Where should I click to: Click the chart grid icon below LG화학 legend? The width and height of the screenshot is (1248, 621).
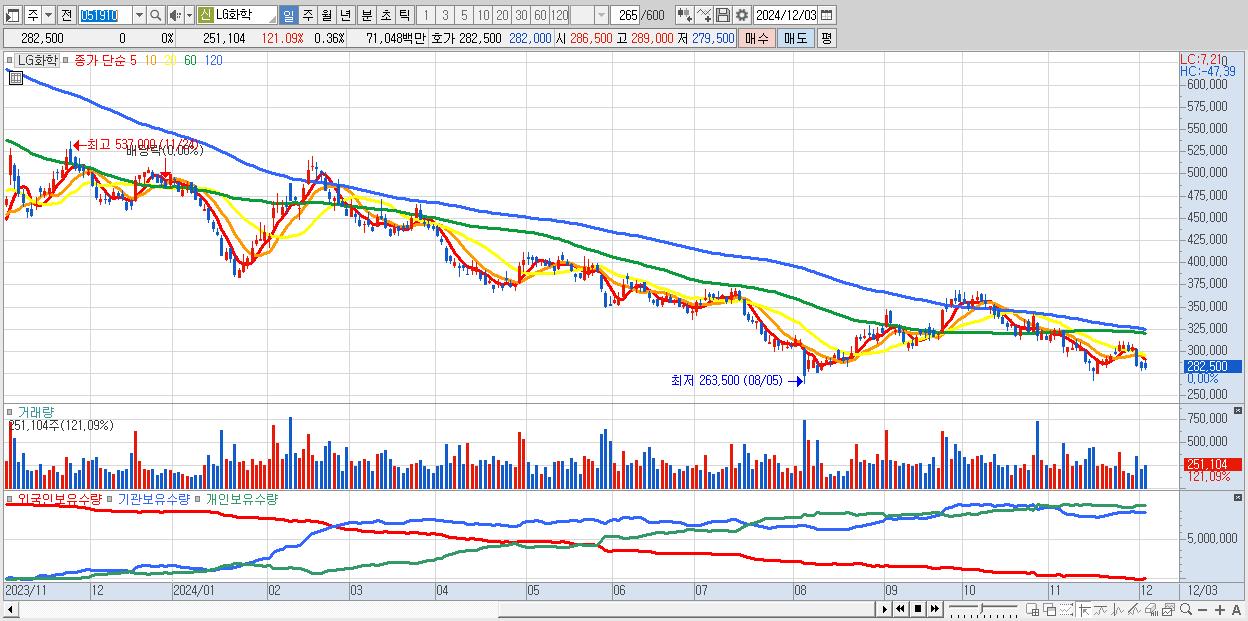coord(15,77)
